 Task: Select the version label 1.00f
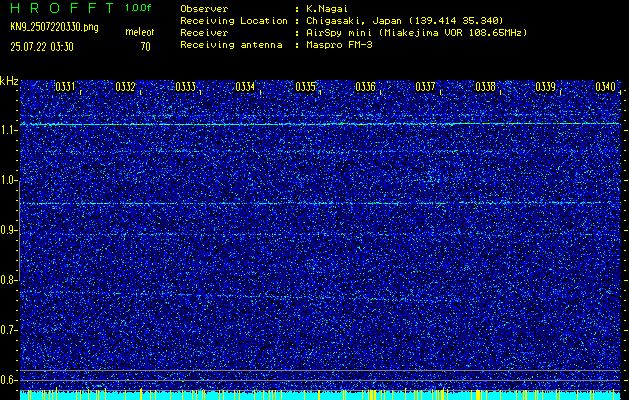click(138, 8)
